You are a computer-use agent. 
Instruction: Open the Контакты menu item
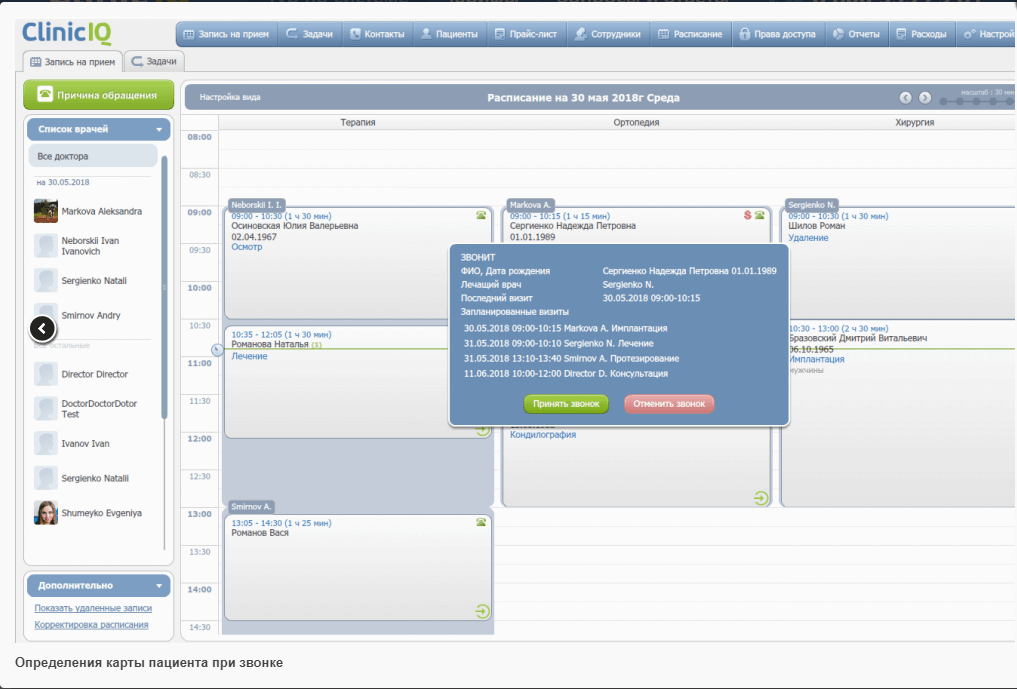click(377, 34)
